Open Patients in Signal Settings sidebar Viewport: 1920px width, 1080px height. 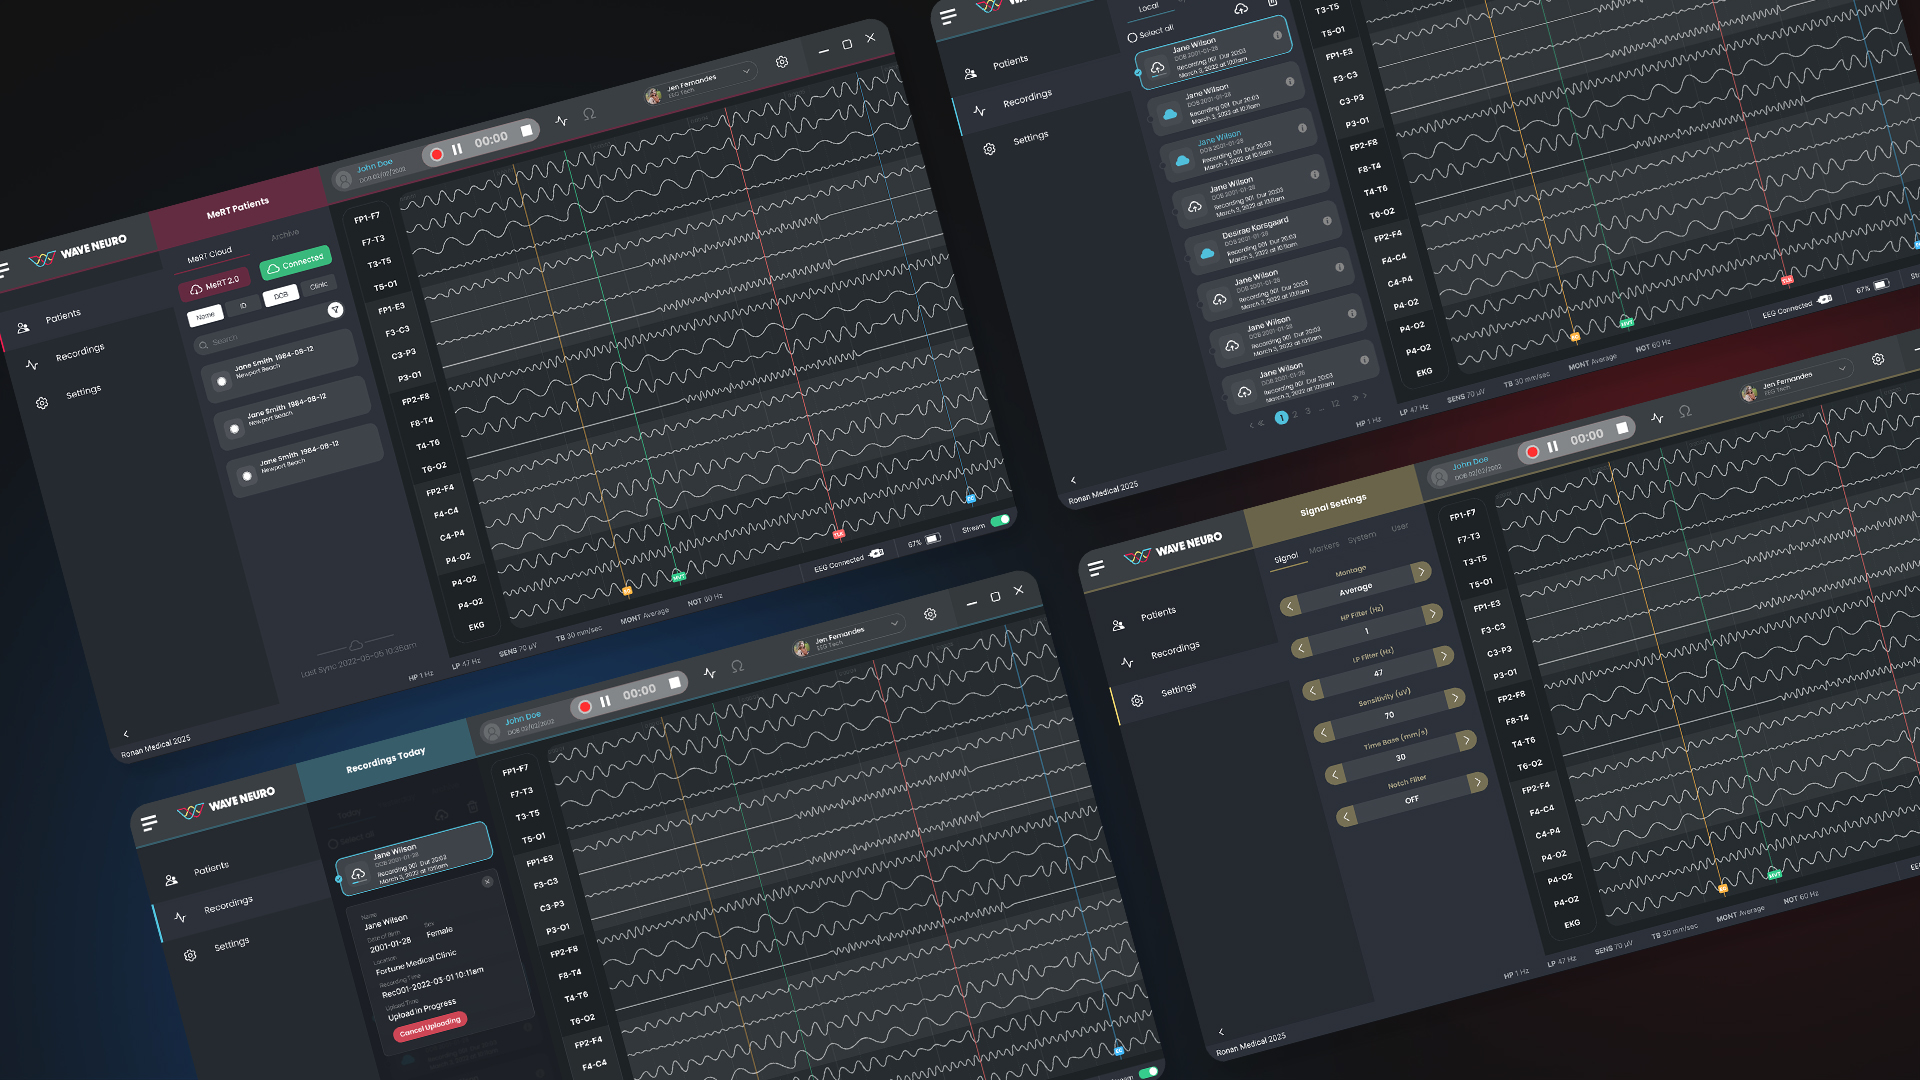pyautogui.click(x=1158, y=614)
